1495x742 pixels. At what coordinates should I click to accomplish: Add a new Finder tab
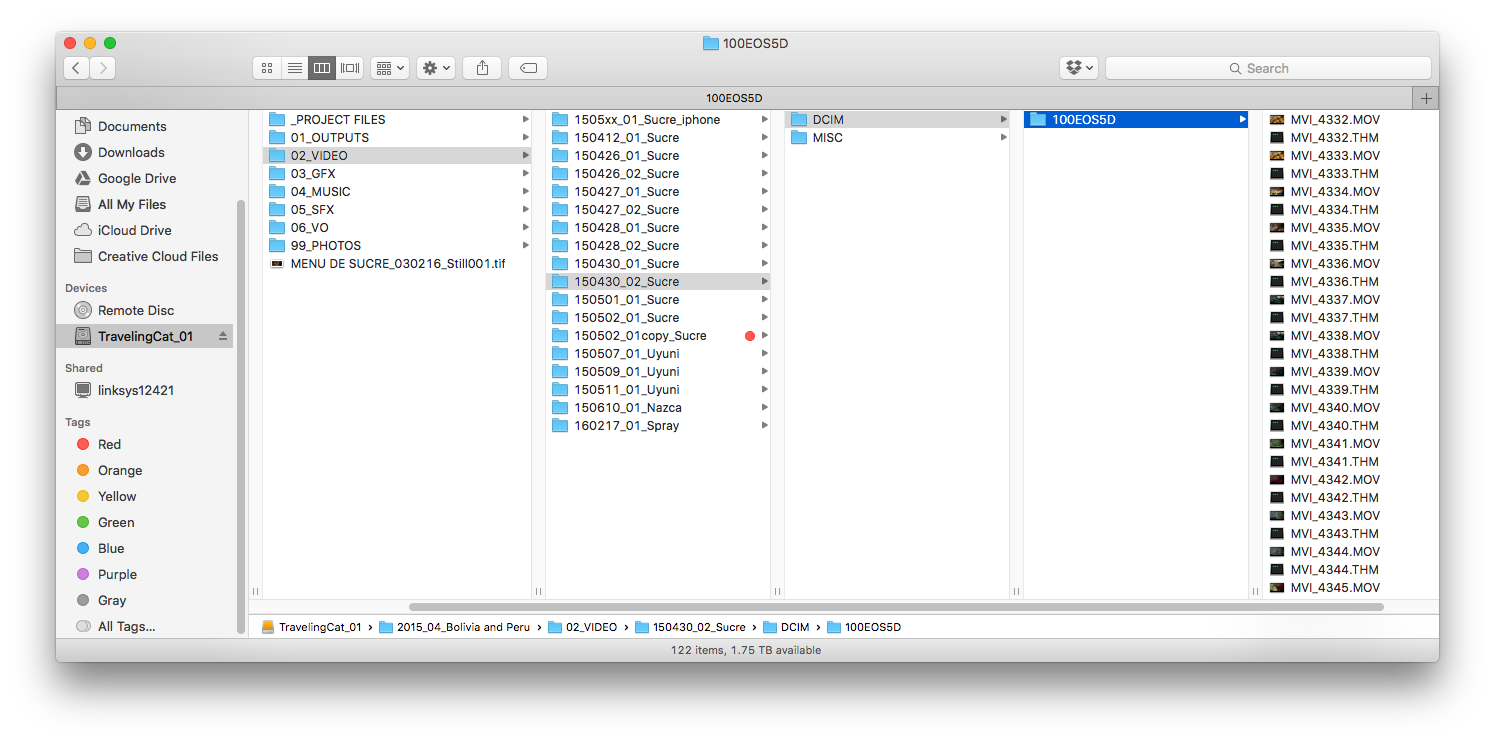tap(1426, 98)
